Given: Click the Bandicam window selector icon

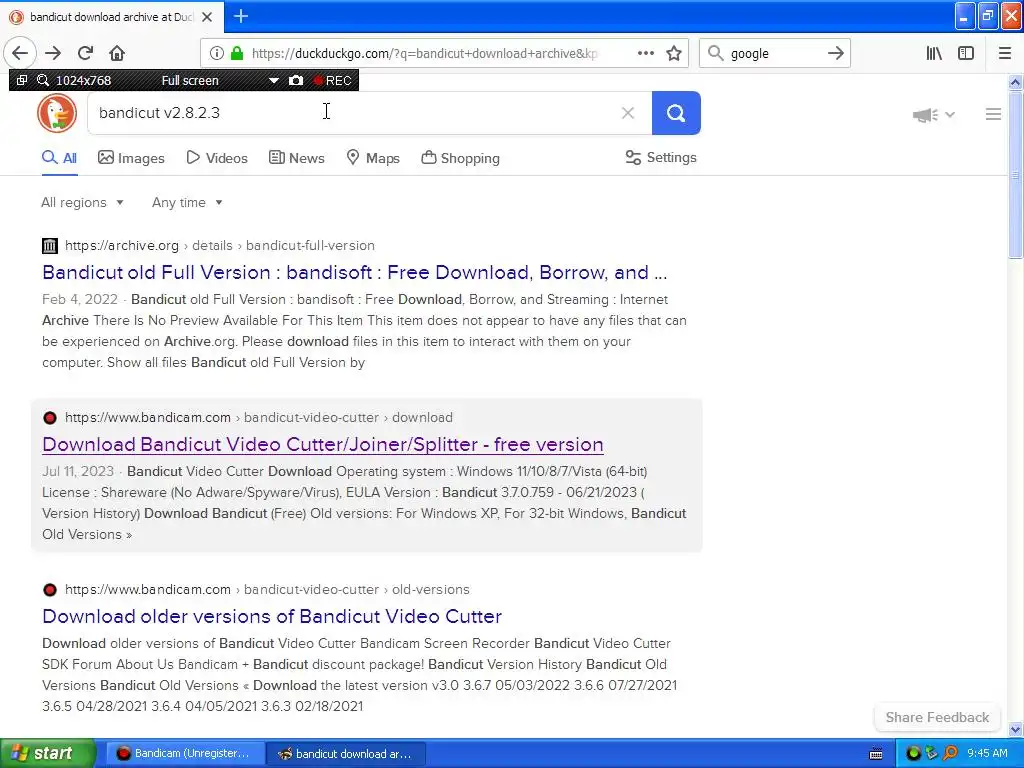Looking at the screenshot, I should [x=22, y=80].
